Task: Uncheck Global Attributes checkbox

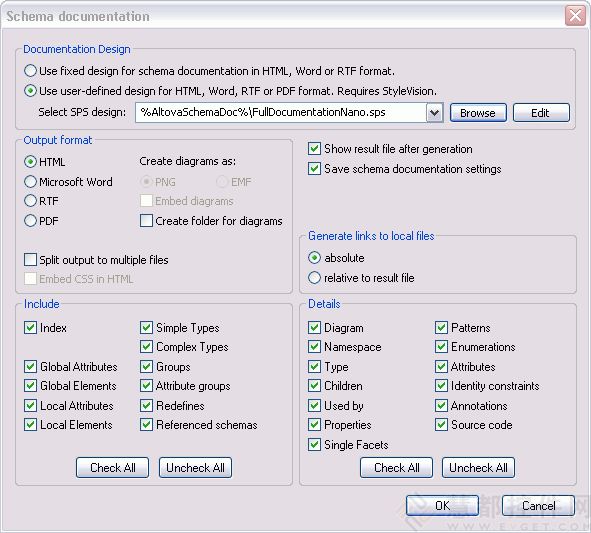Action: click(x=30, y=366)
